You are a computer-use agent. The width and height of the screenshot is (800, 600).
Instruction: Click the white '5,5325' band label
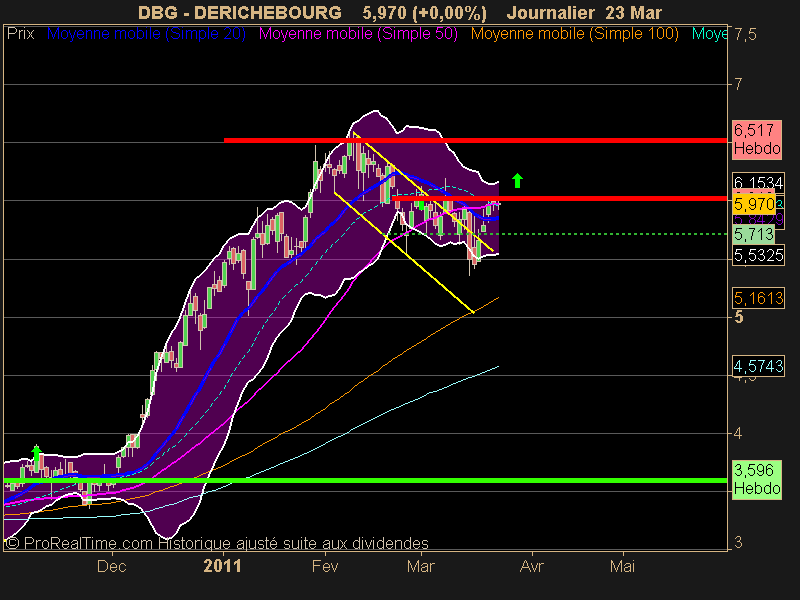pos(758,255)
